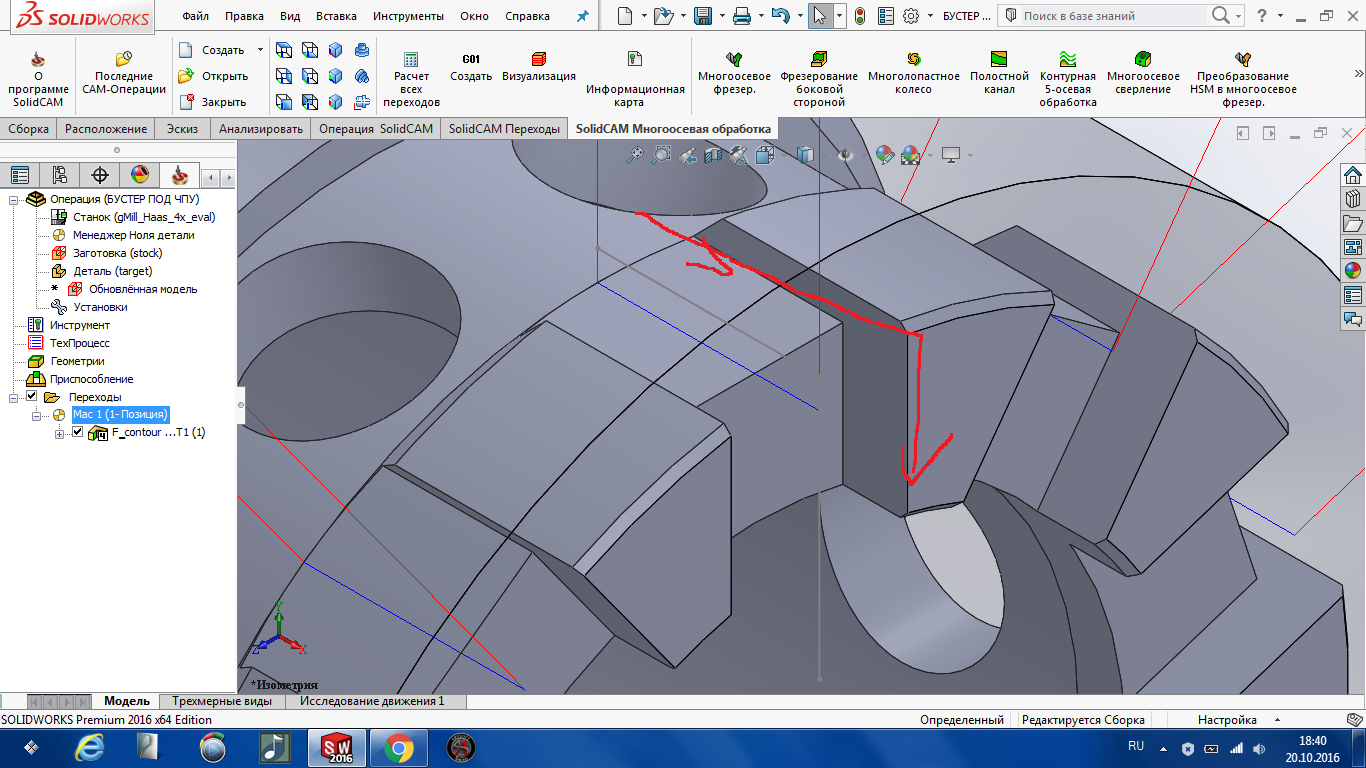Open Recent CAM-Operations list
The image size is (1366, 768).
point(124,73)
